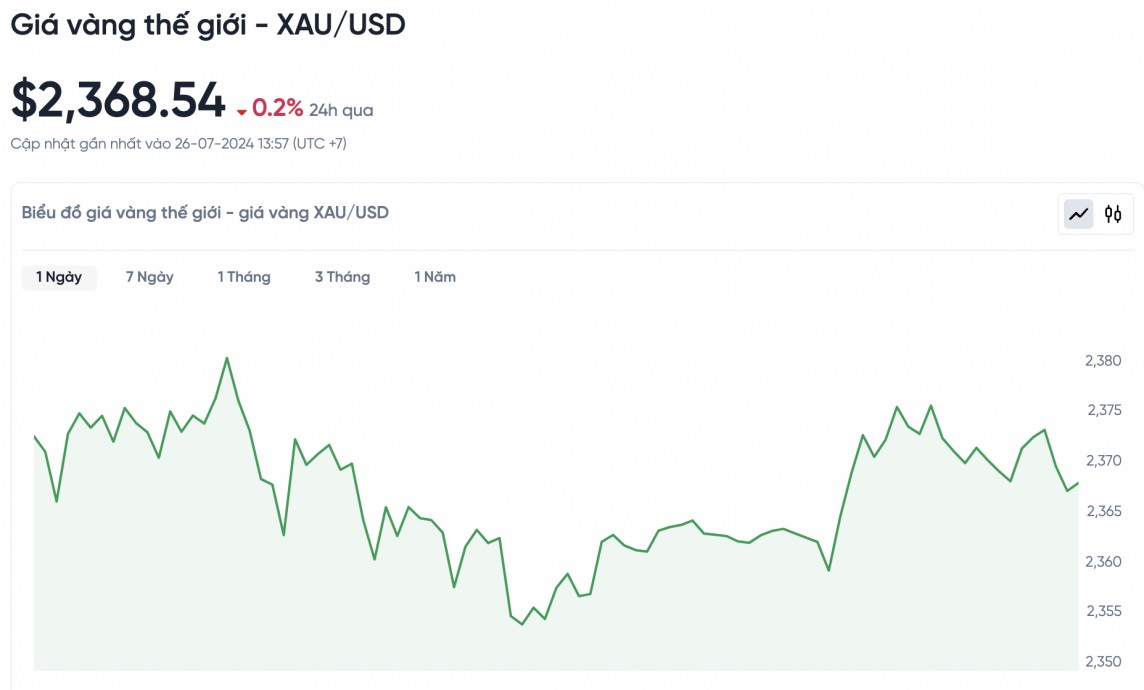
Task: Switch to line chart view icon
Action: point(1078,213)
